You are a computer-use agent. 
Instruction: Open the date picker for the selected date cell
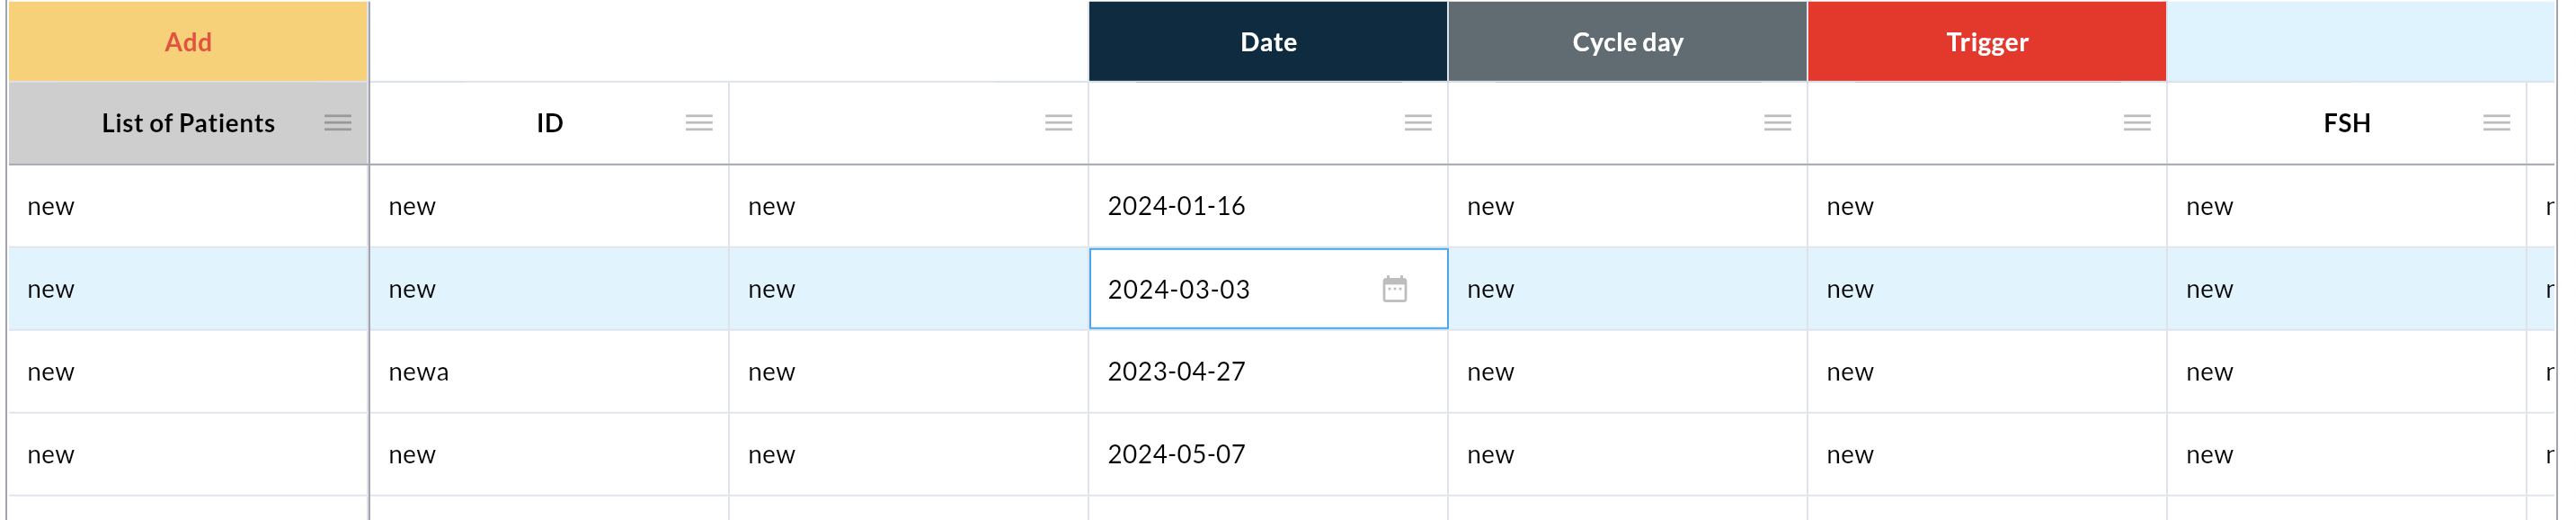pyautogui.click(x=1396, y=288)
